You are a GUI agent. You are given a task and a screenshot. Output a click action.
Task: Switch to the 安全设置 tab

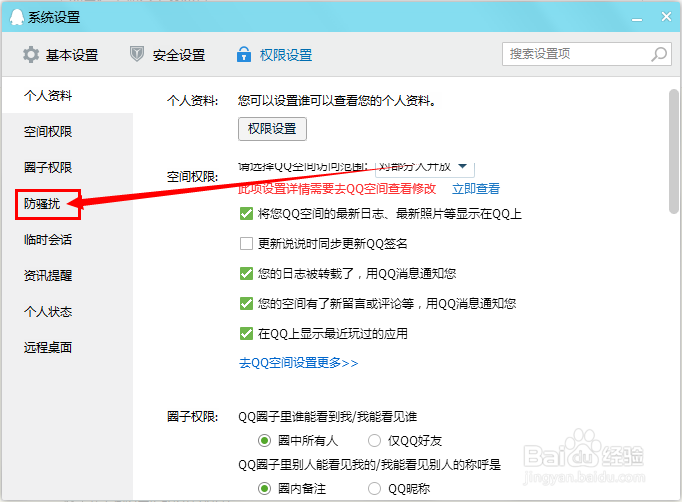(167, 55)
